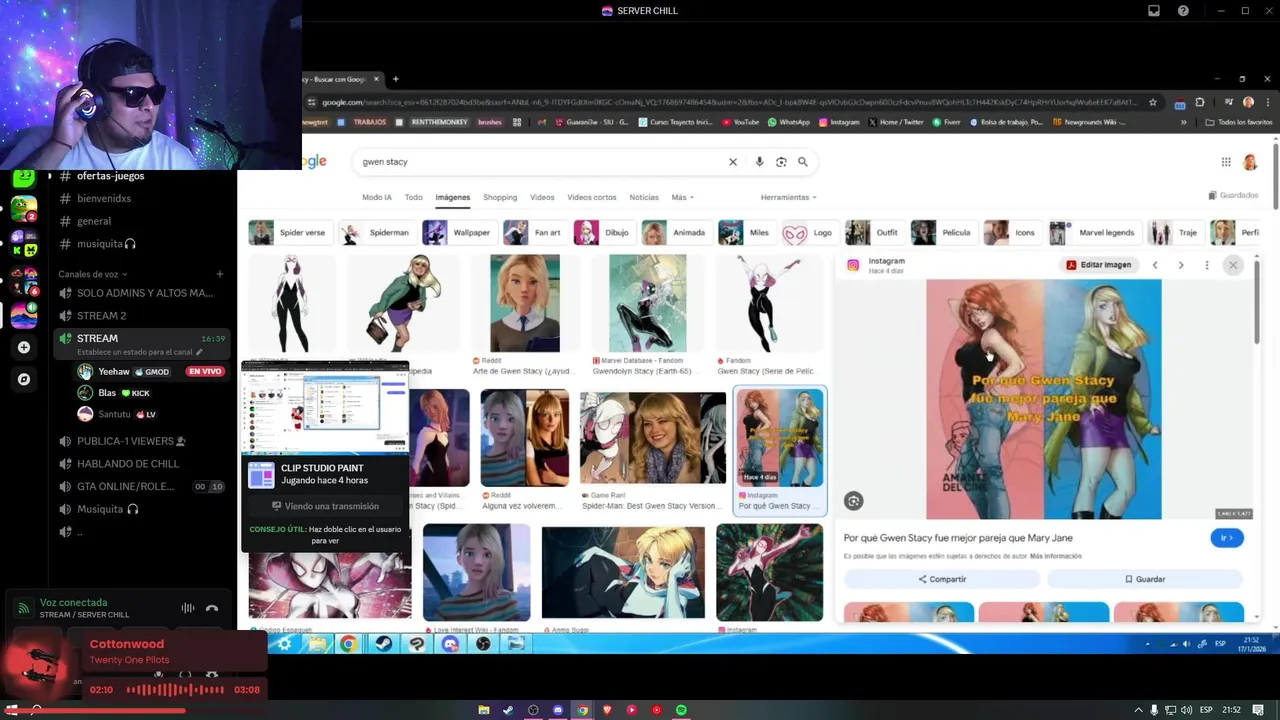This screenshot has height=720, width=1280.
Task: Start a Google voice search
Action: (759, 162)
